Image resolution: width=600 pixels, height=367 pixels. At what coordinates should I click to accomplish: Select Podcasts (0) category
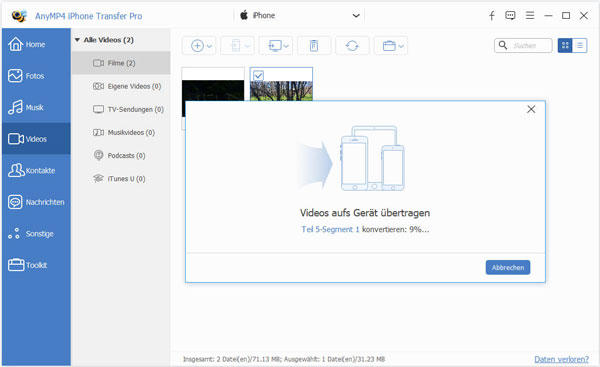coord(121,155)
